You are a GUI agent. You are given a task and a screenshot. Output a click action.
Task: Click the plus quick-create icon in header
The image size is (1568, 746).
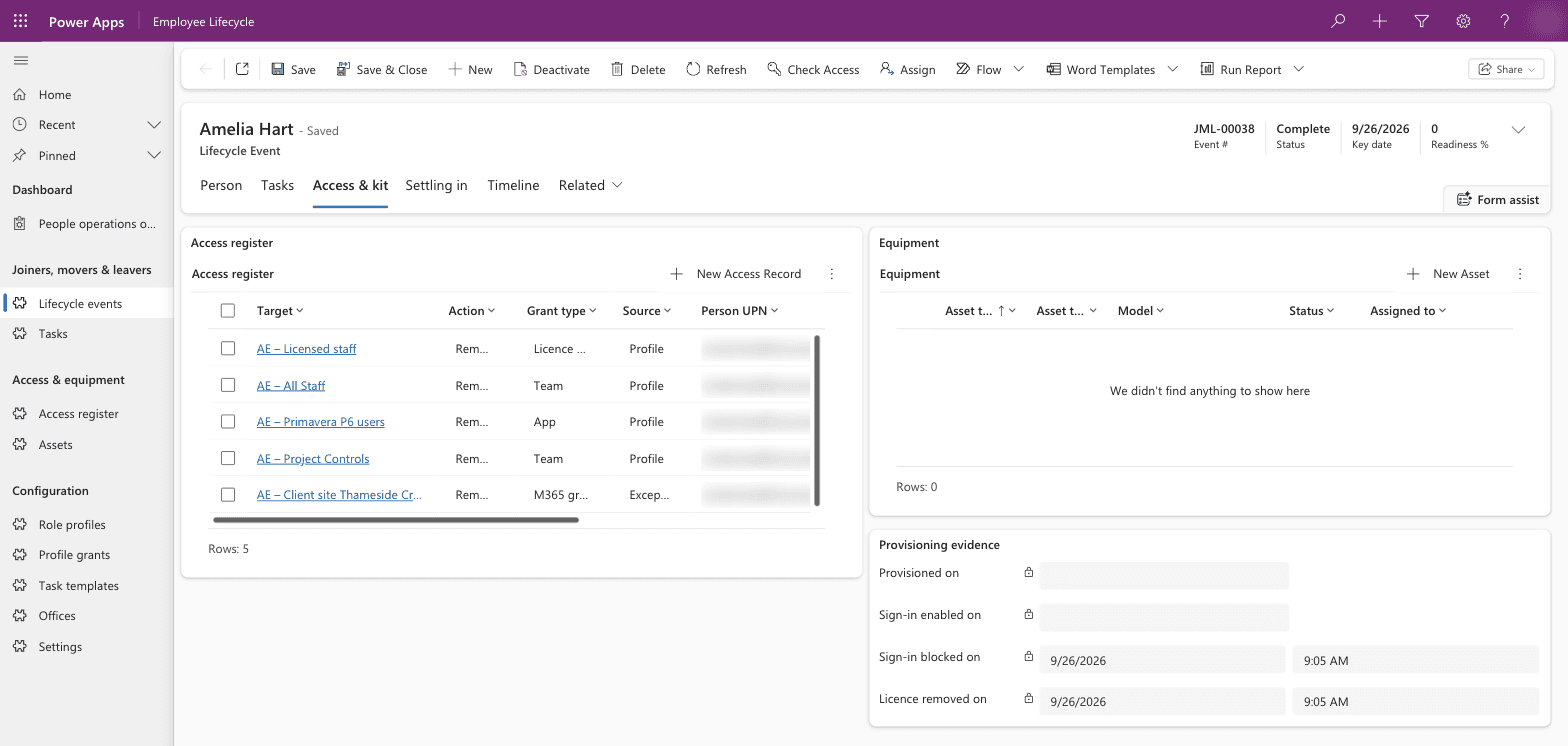tap(1380, 21)
